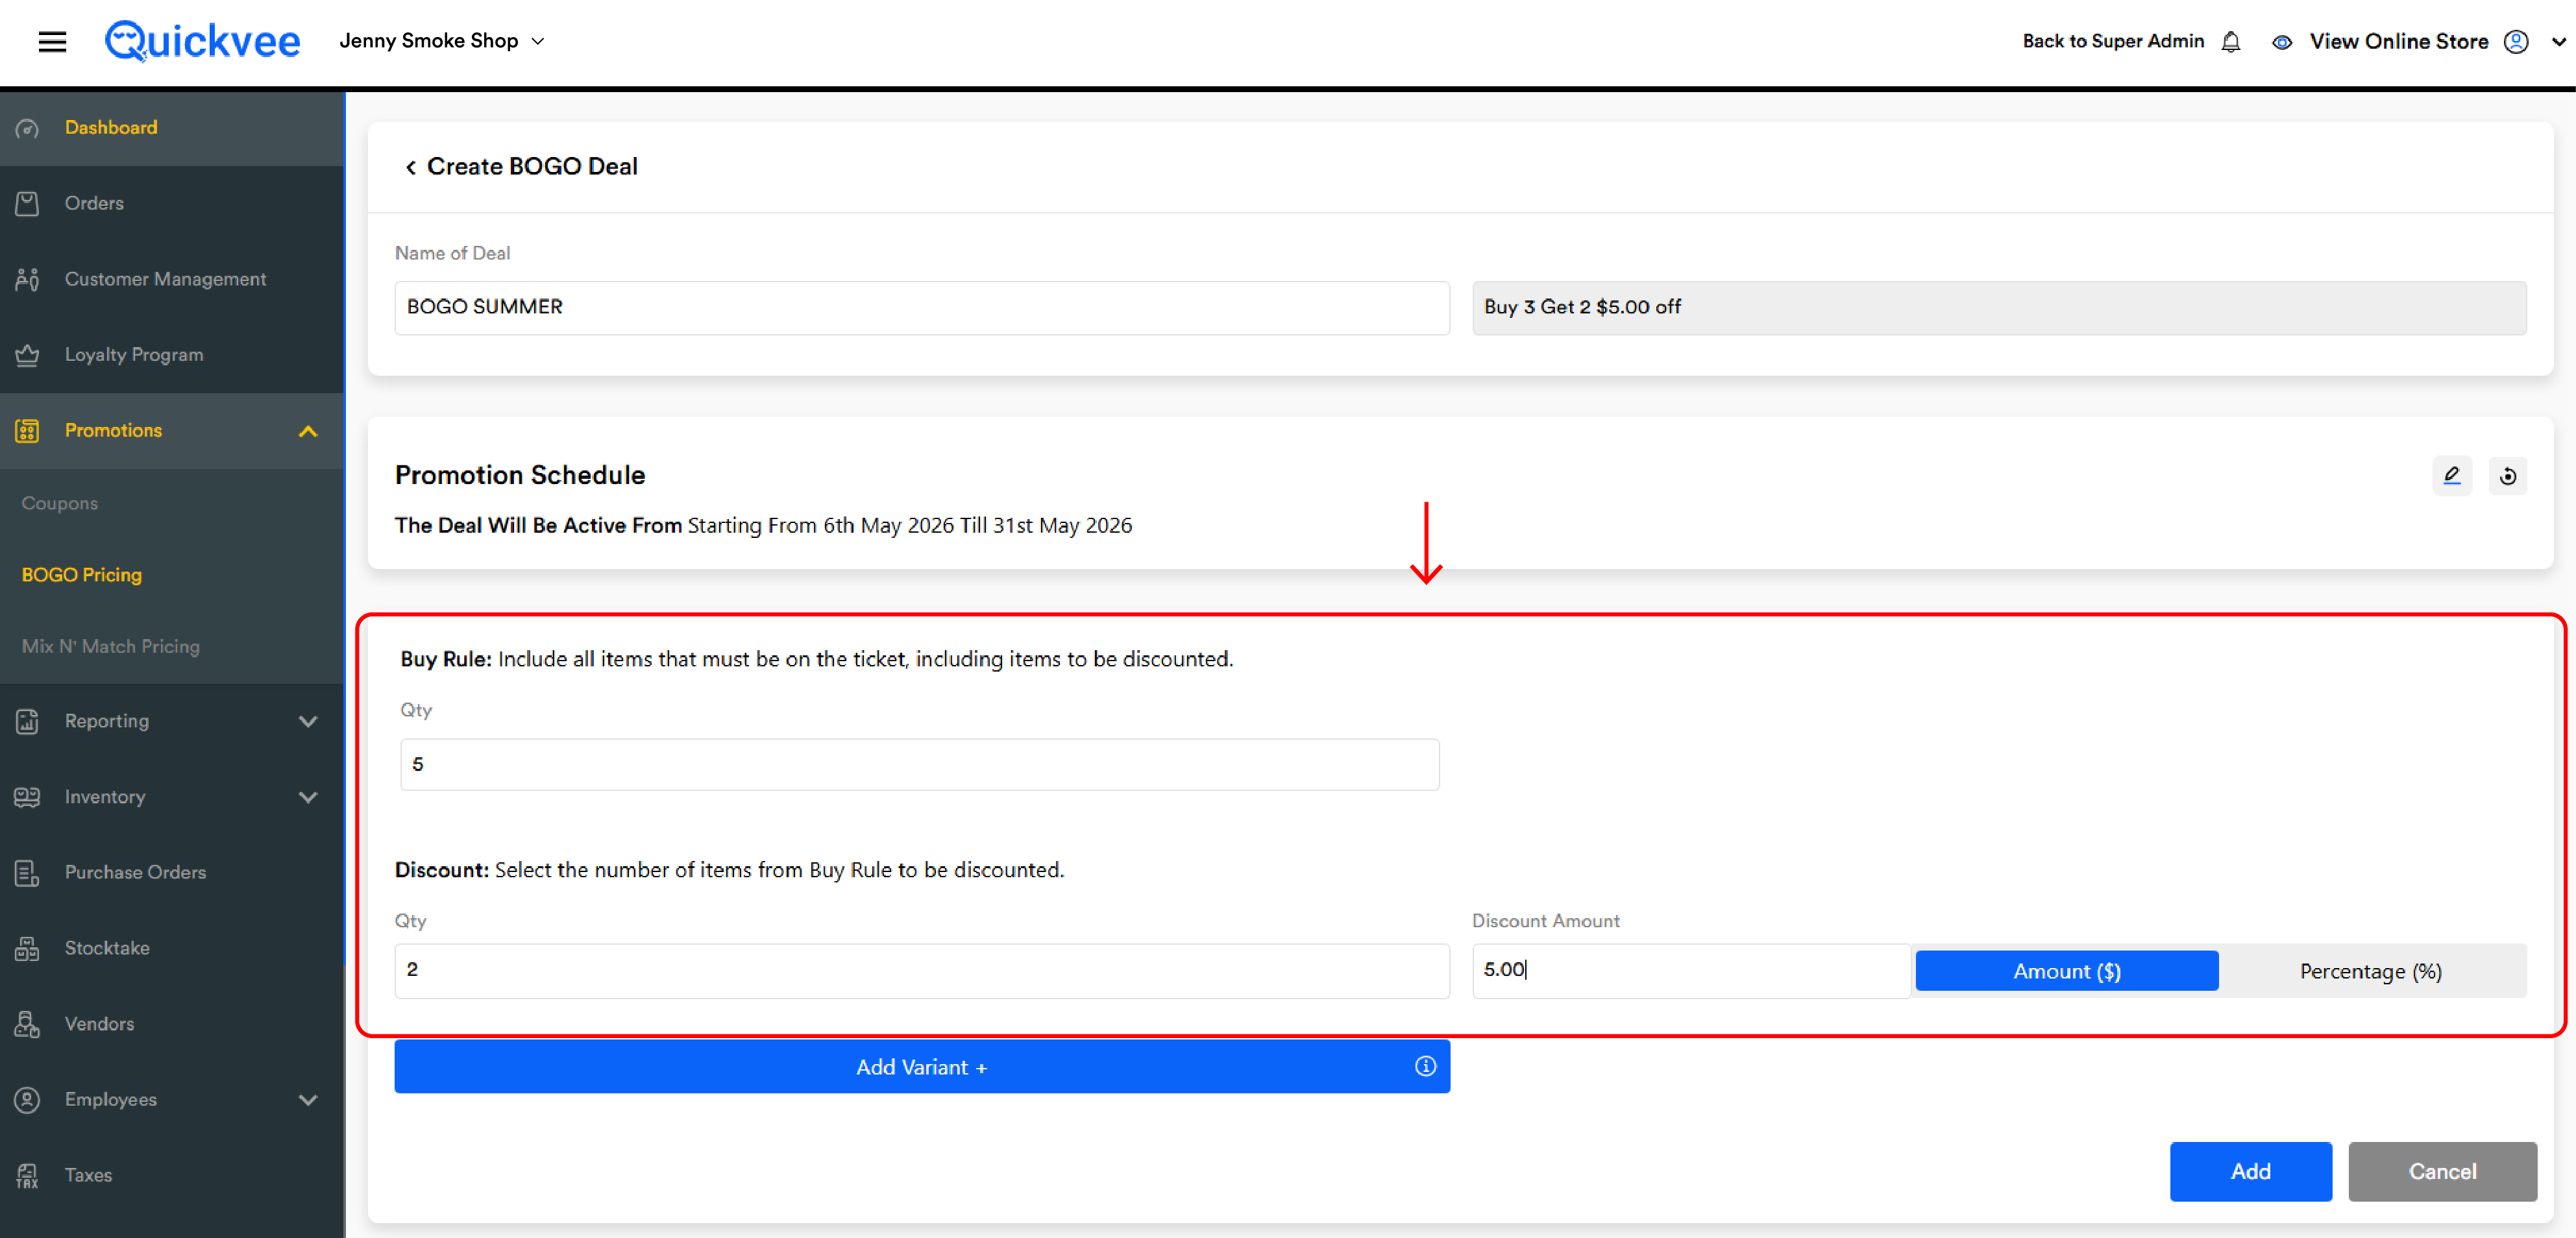Click the edit pencil icon in Promotion Schedule
The height and width of the screenshot is (1238, 2576).
click(x=2452, y=476)
